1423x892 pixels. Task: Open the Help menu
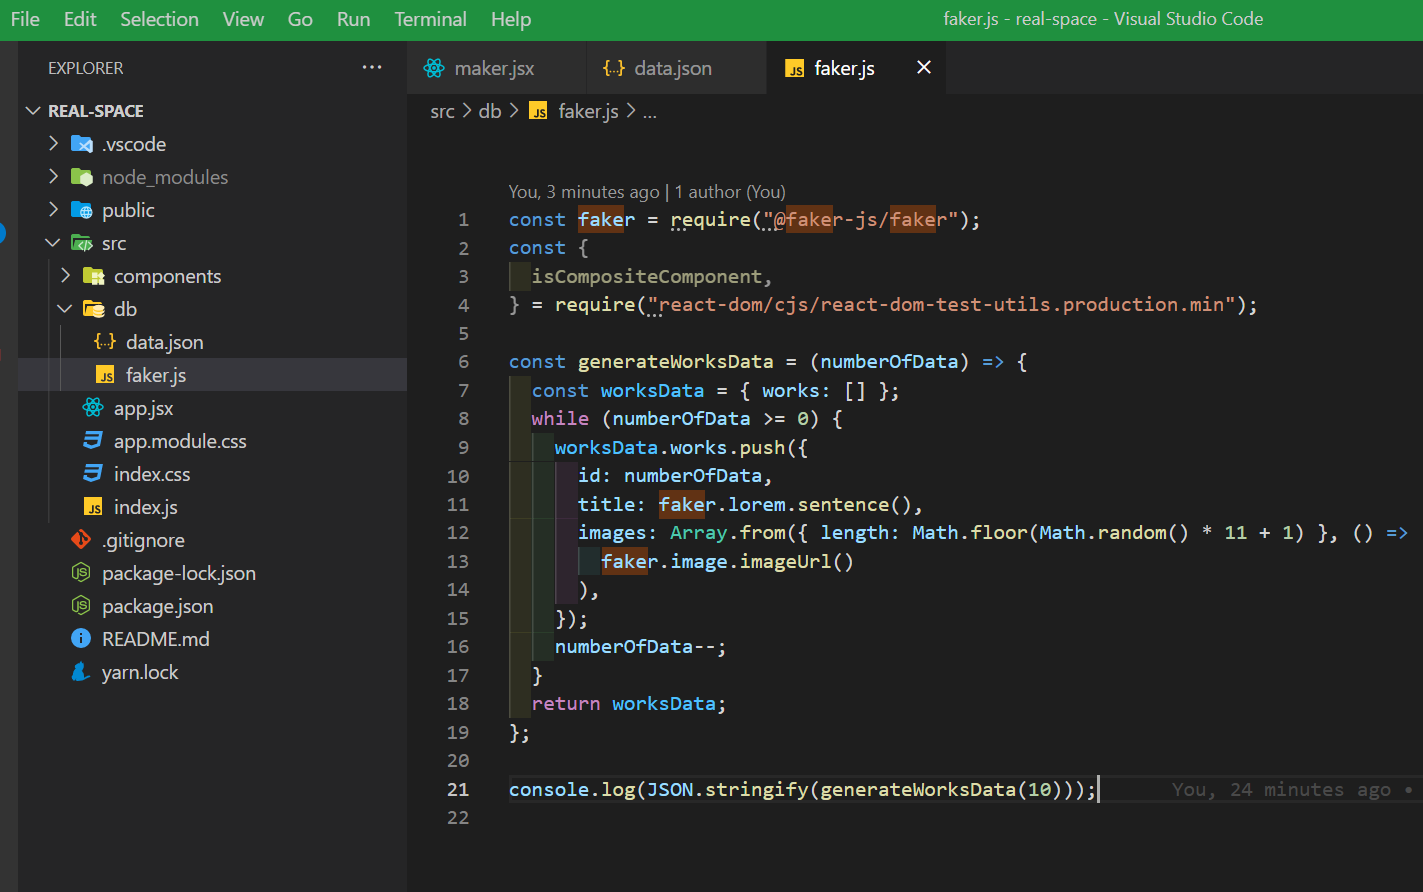click(x=511, y=19)
